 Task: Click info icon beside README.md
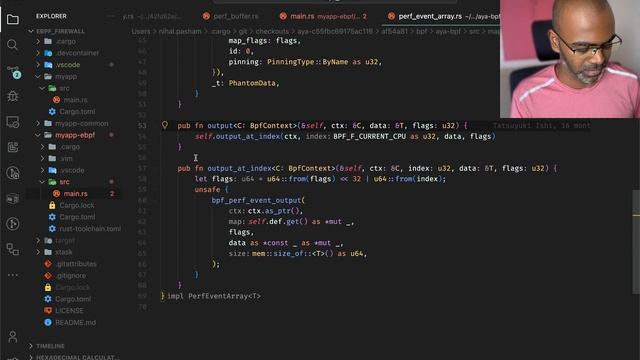(x=48, y=322)
